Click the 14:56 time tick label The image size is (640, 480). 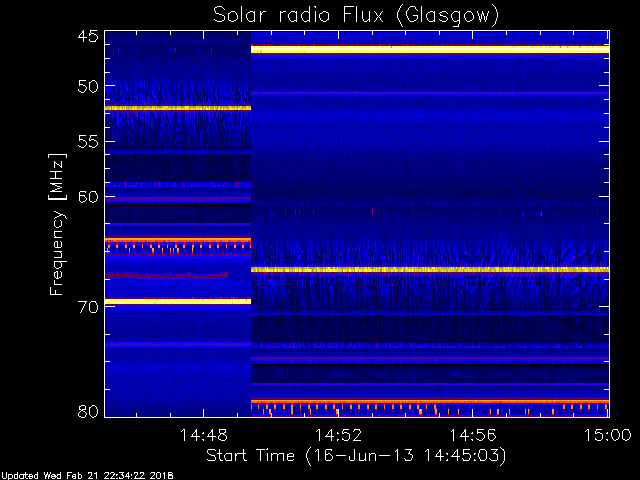click(473, 436)
